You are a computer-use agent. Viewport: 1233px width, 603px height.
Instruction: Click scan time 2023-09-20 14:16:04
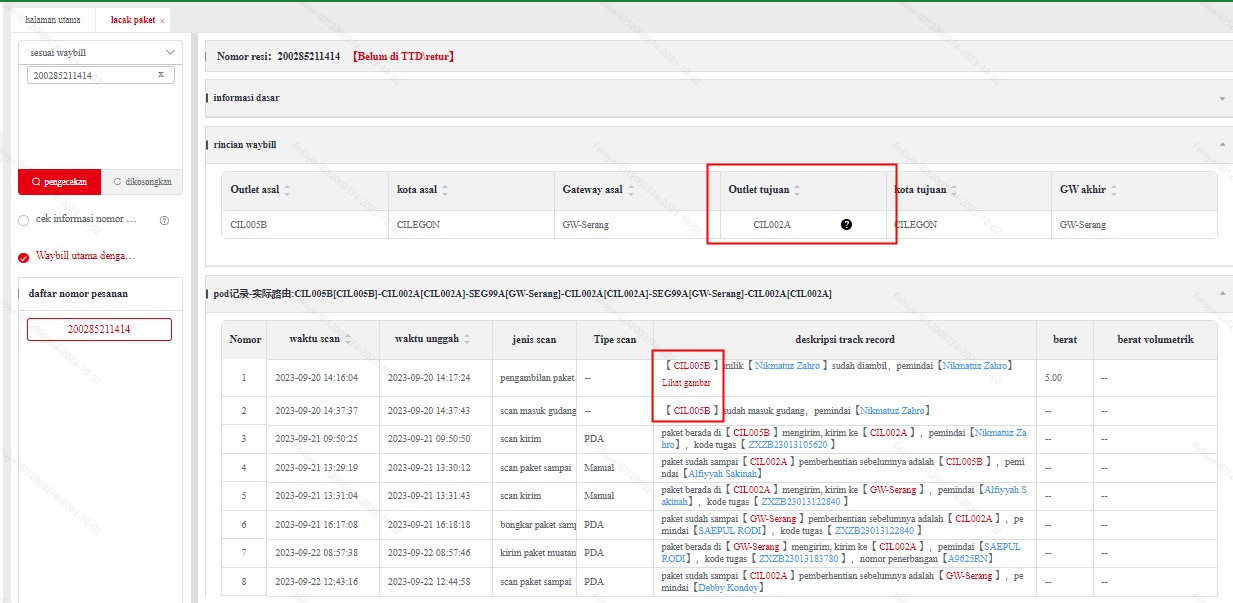click(317, 378)
